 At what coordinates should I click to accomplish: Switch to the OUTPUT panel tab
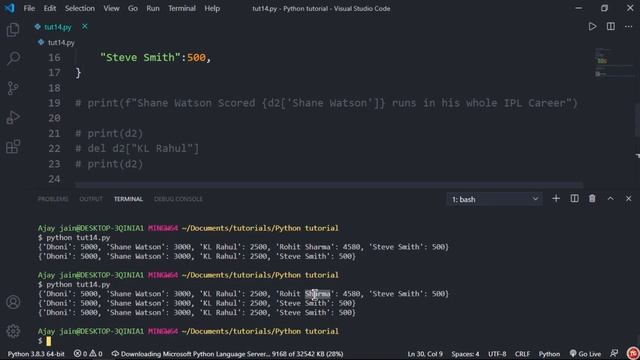(91, 199)
